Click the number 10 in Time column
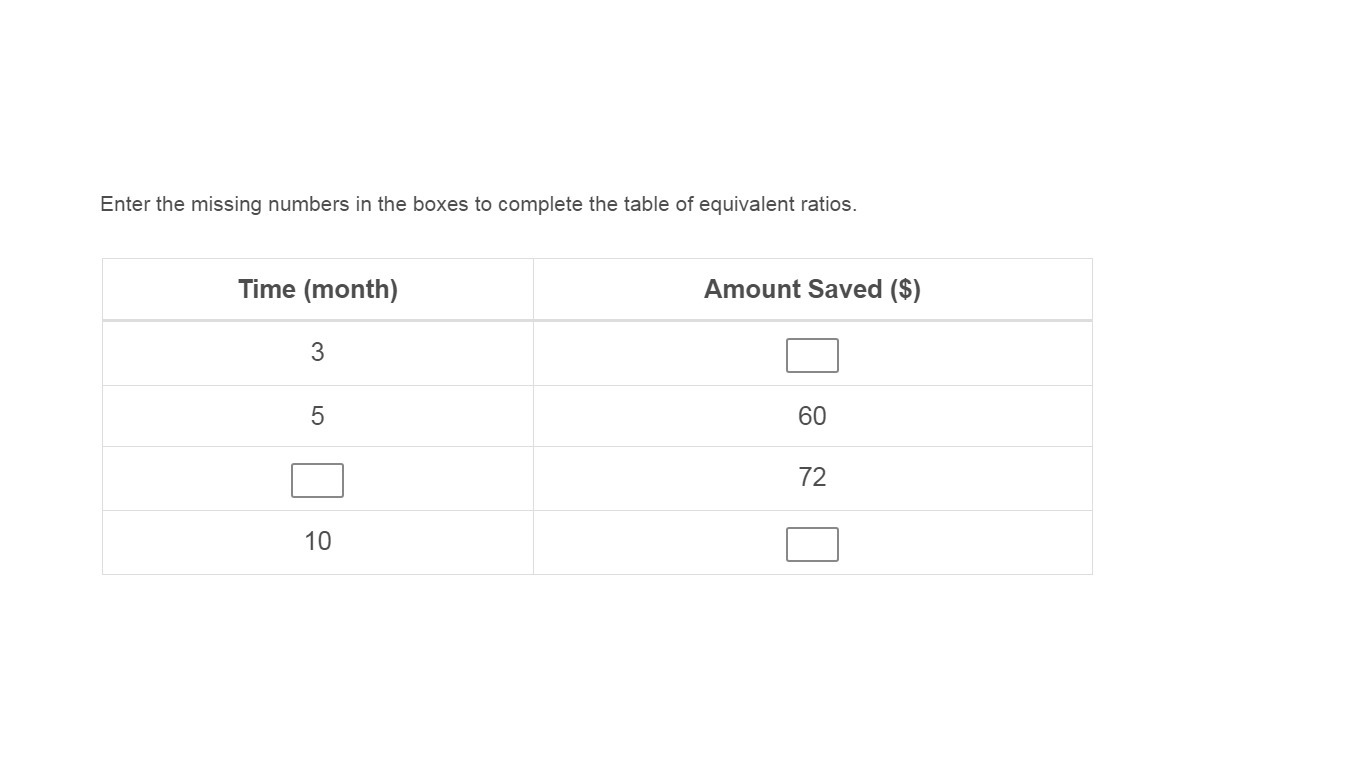Image resolution: width=1366 pixels, height=768 pixels. pyautogui.click(x=317, y=541)
